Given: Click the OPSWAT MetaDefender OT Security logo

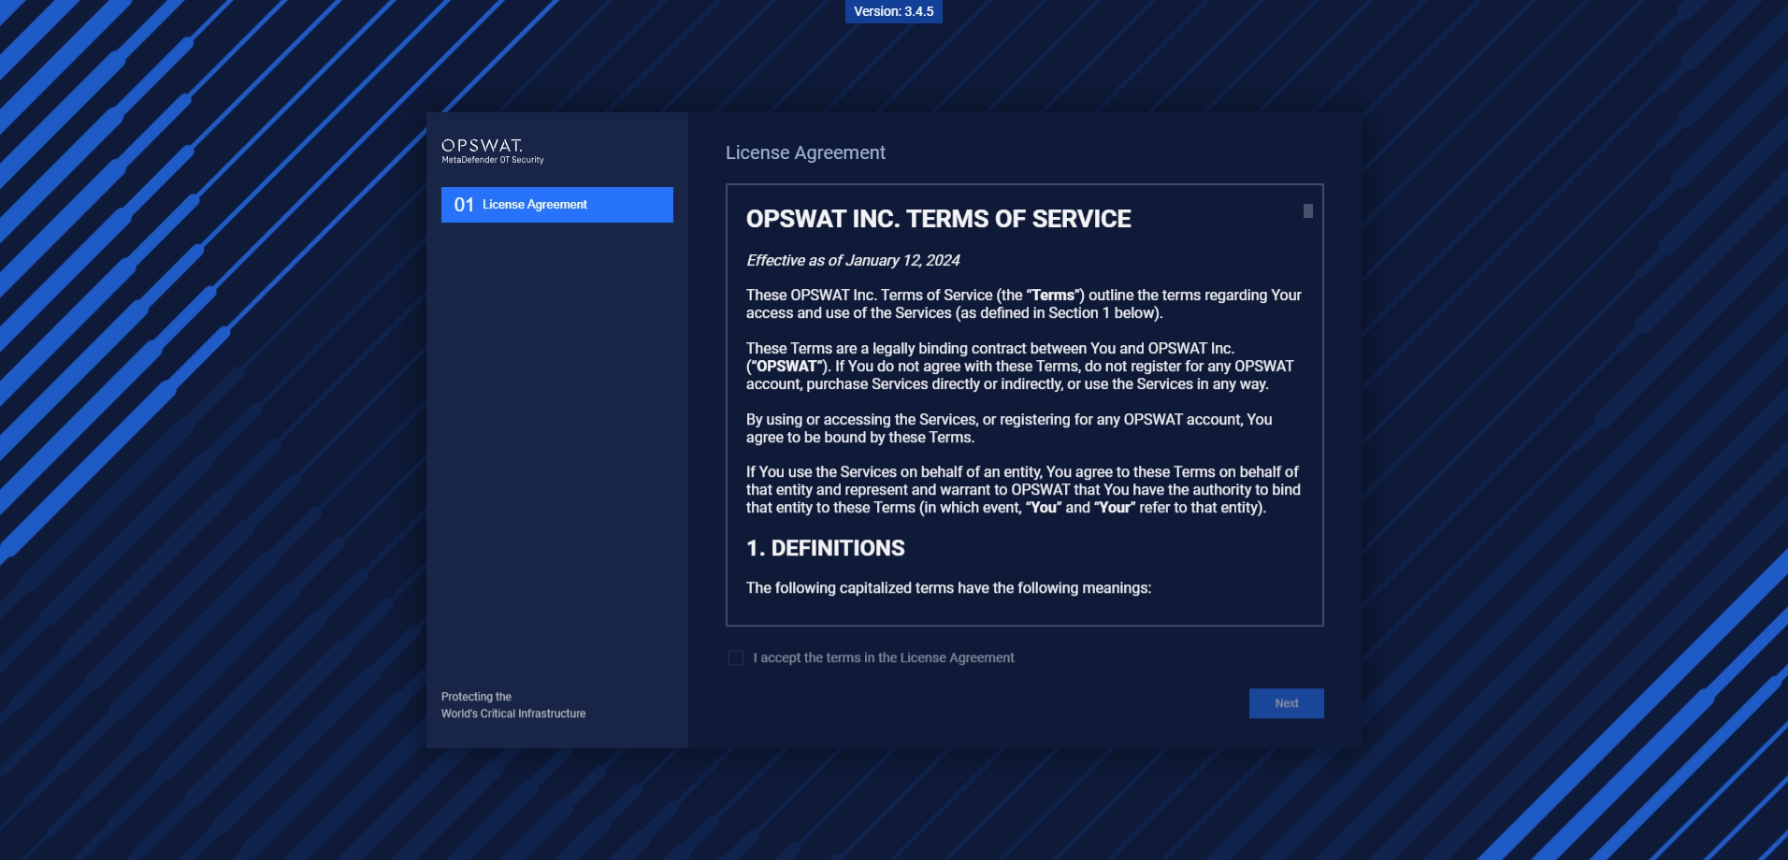Looking at the screenshot, I should 493,151.
